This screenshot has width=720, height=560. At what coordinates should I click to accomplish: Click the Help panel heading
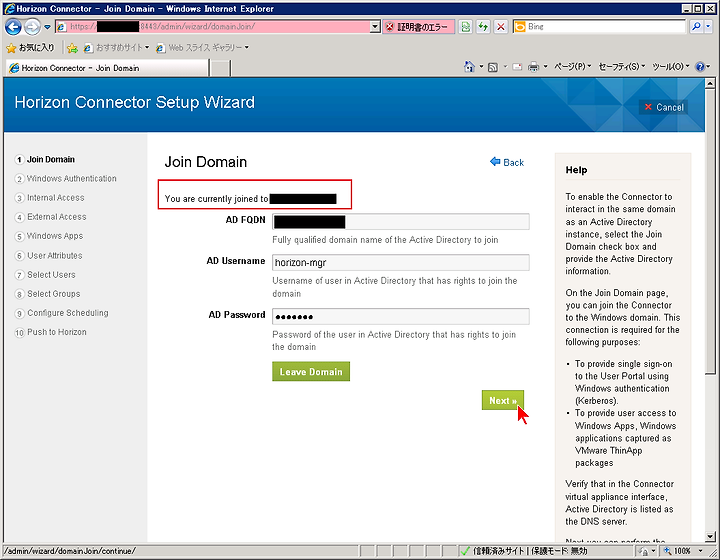[x=576, y=170]
